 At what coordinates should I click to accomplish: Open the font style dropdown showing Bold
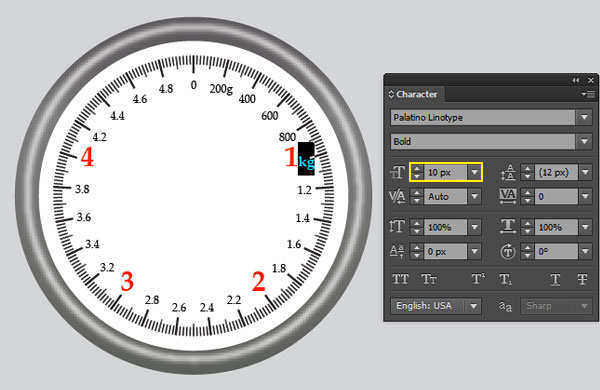[x=584, y=141]
